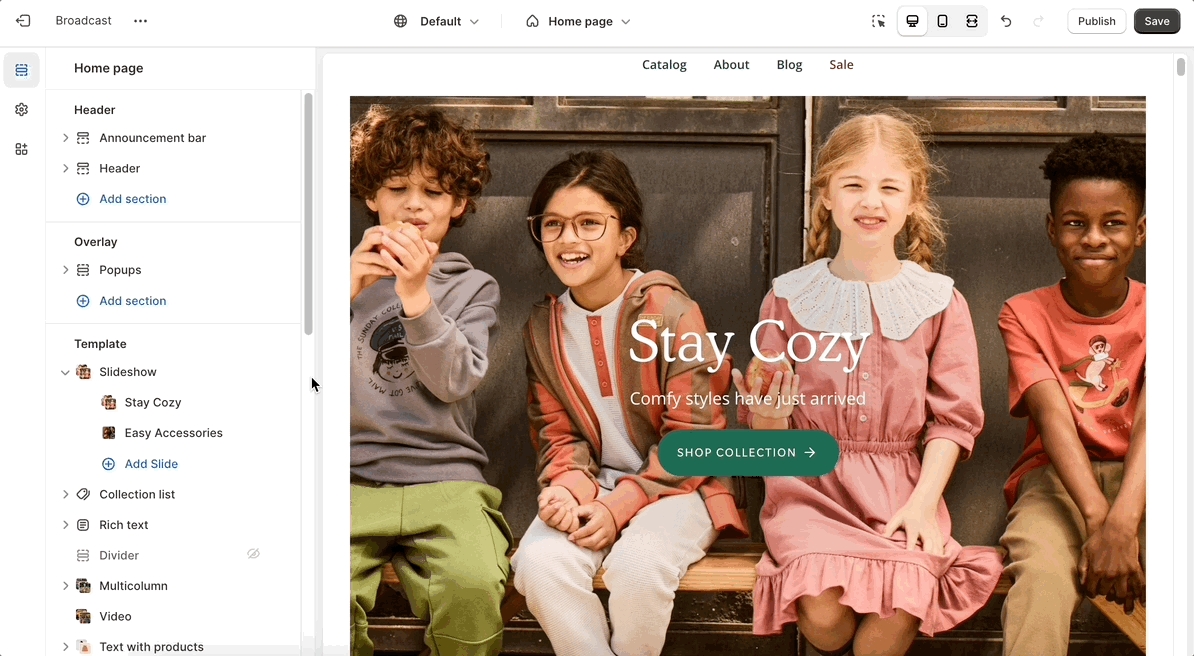
Task: Open Theme settings gear icon
Action: coord(22,110)
